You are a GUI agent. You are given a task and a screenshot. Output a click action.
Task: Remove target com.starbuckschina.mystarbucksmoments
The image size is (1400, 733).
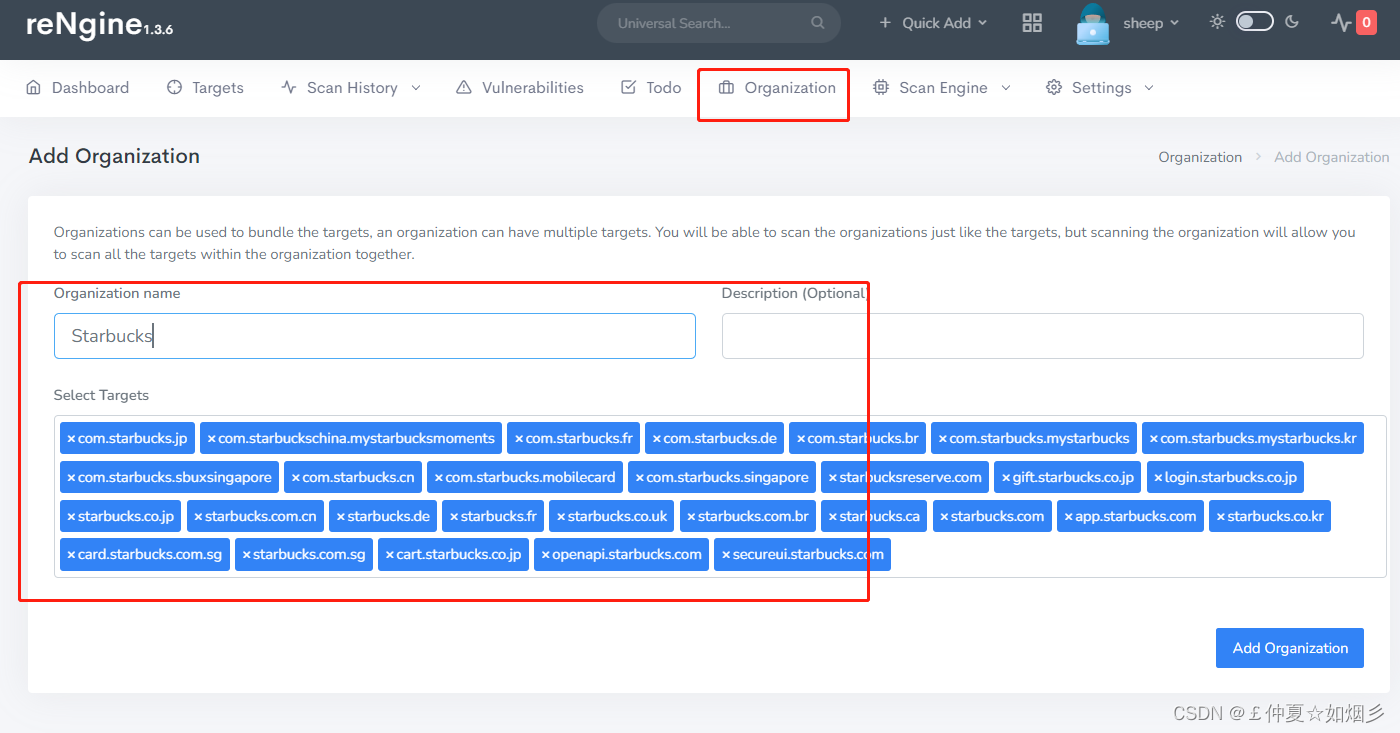coord(212,438)
